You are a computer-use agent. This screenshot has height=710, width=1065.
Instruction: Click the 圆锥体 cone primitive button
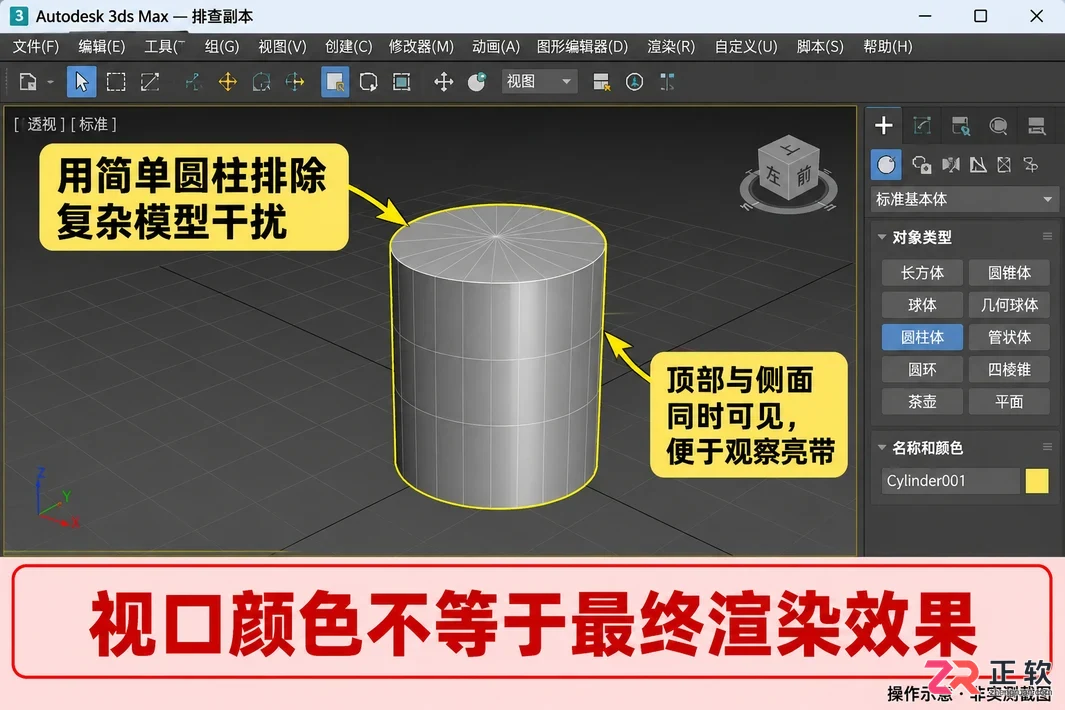(x=1009, y=272)
